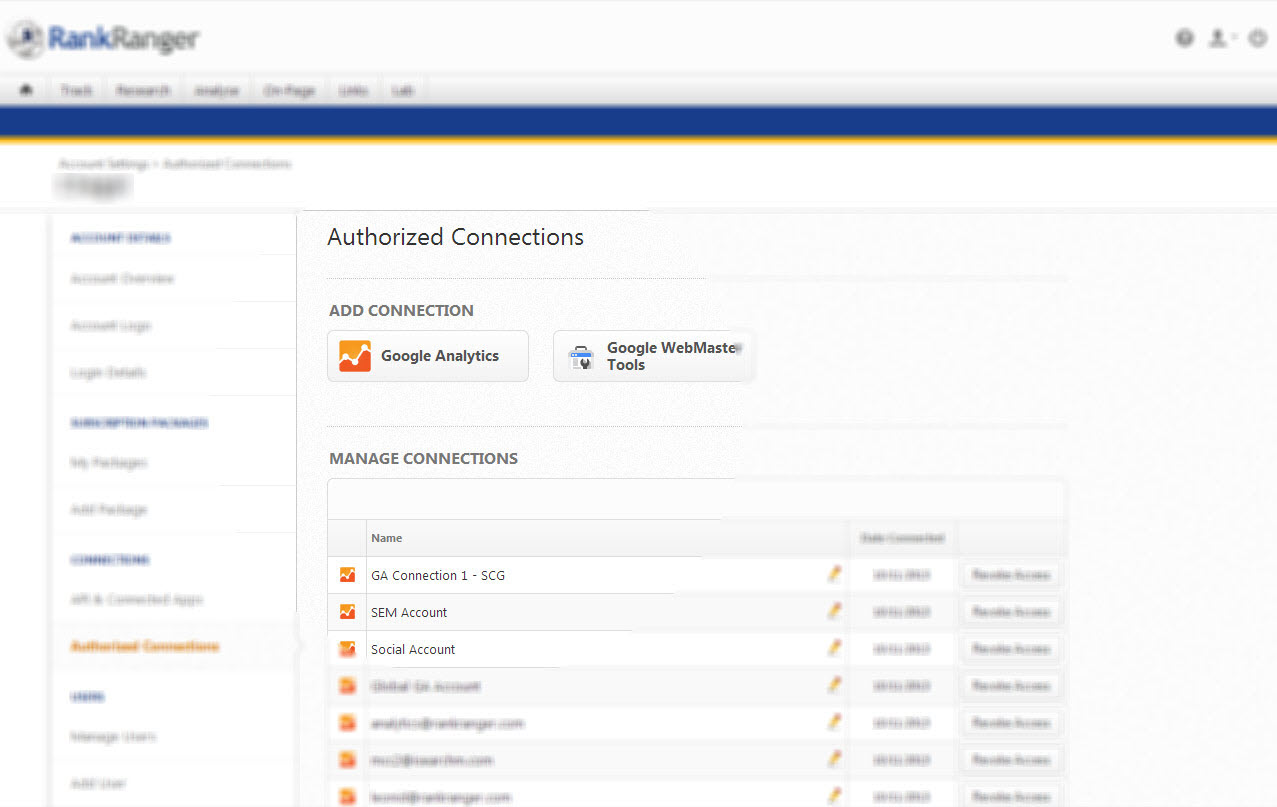Revoke access for Social Account
Screen dimensions: 1277x807
(x=1010, y=649)
